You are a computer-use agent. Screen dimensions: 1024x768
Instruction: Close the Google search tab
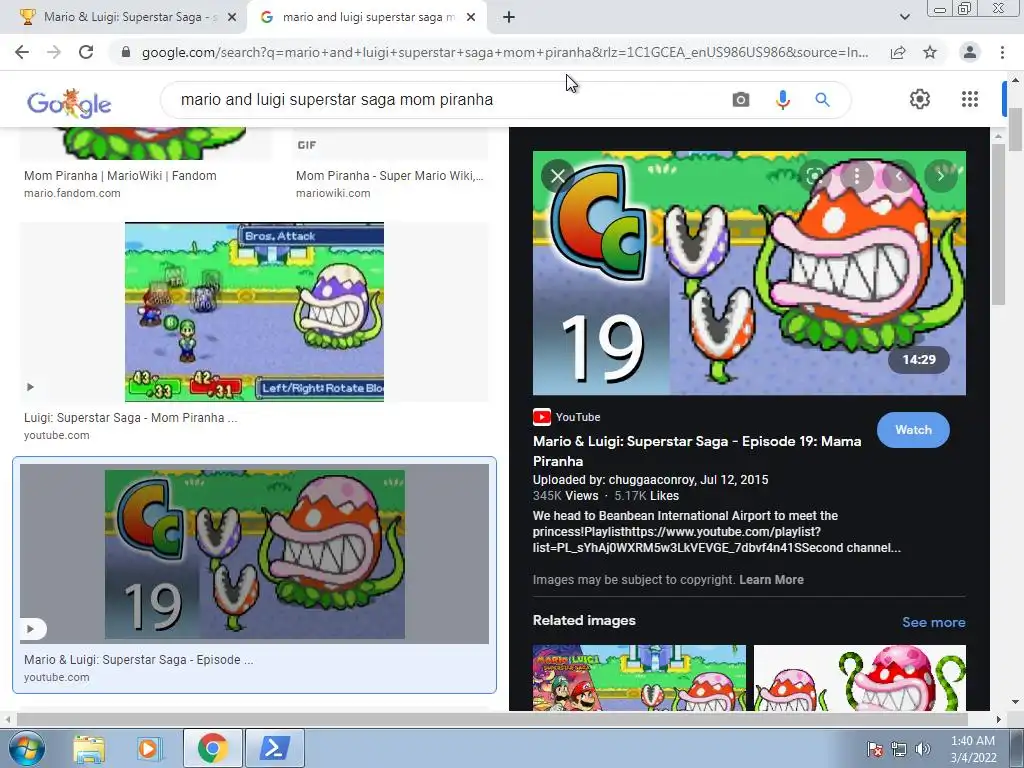(x=471, y=18)
